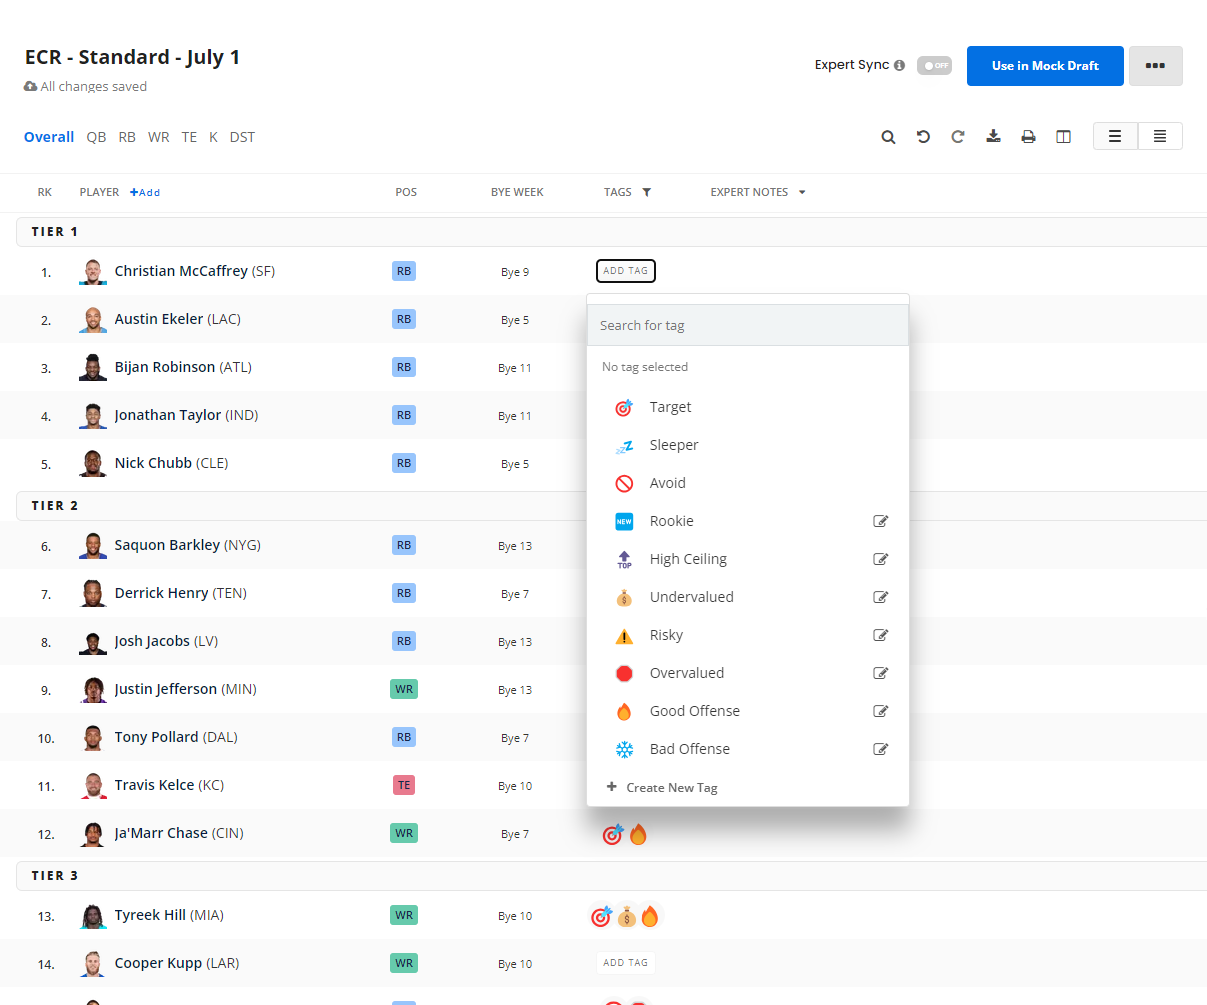Open the print icon
Image resolution: width=1207 pixels, height=1005 pixels.
[1028, 136]
